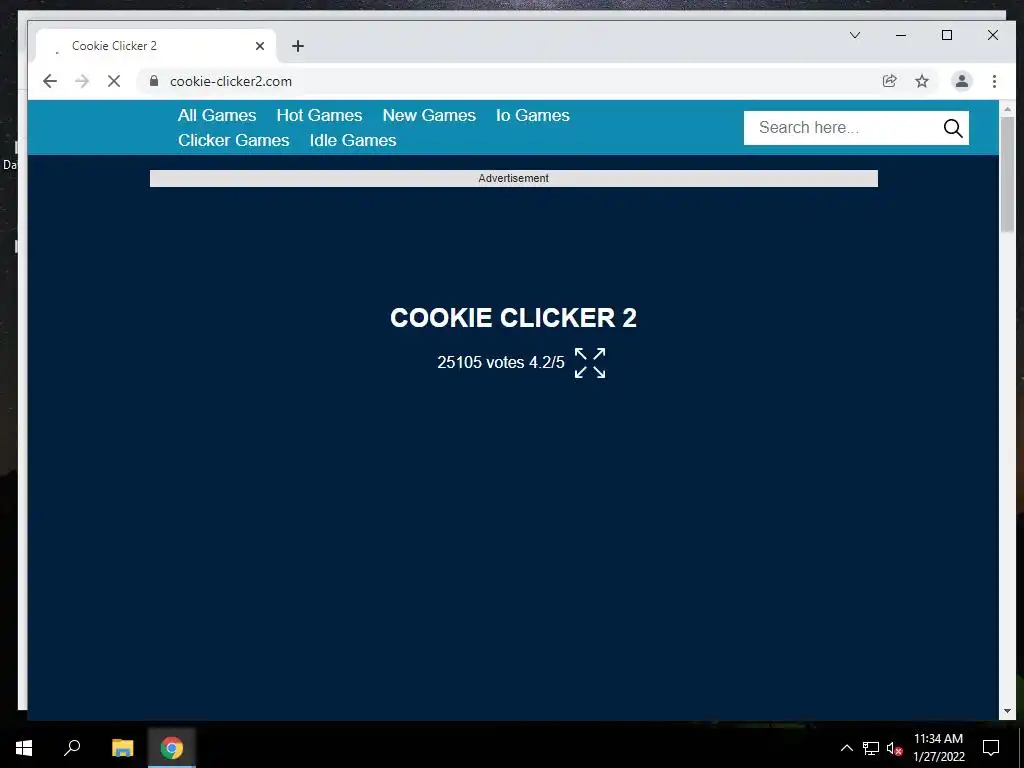This screenshot has height=768, width=1024.
Task: Open the Windows Start menu
Action: (x=24, y=748)
